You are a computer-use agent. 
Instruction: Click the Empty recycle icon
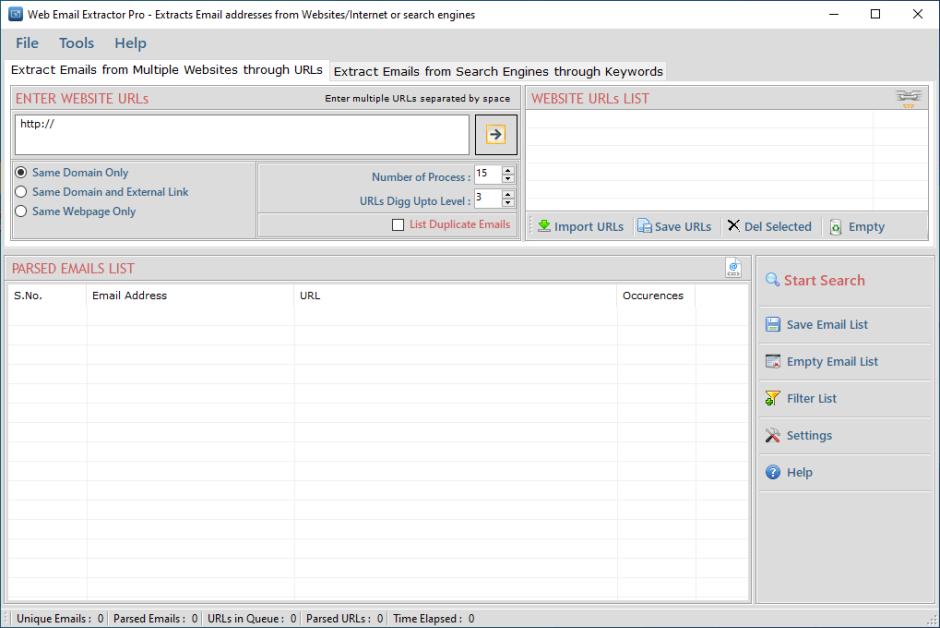(835, 227)
